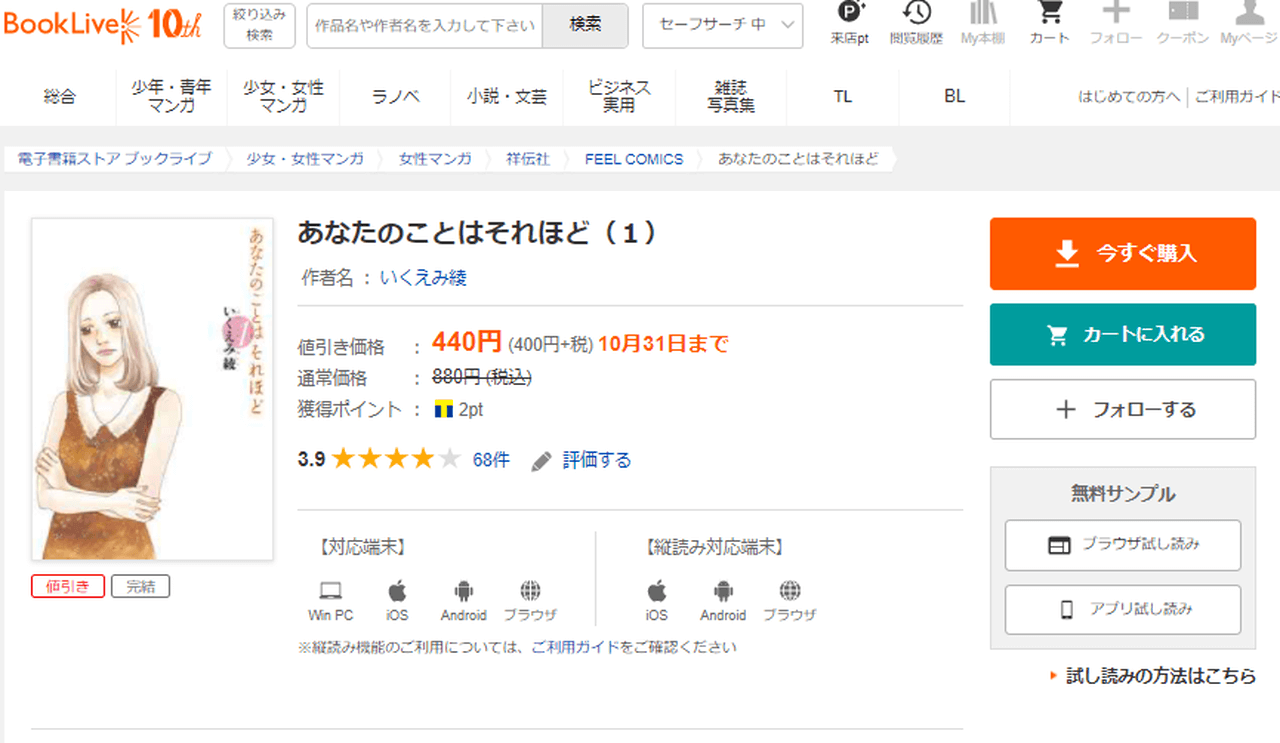Click the star rating display
The height and width of the screenshot is (743, 1280).
point(395,460)
